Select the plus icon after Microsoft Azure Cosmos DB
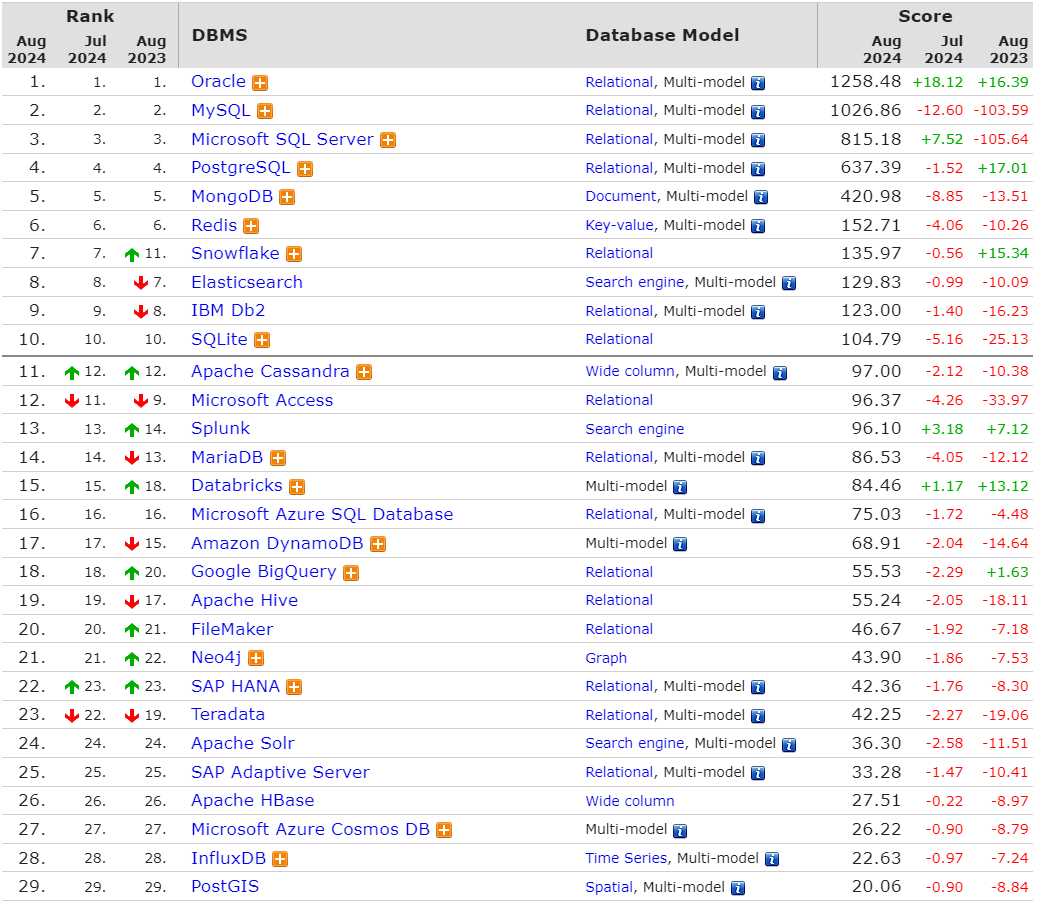This screenshot has height=901, width=1037. pyautogui.click(x=444, y=830)
